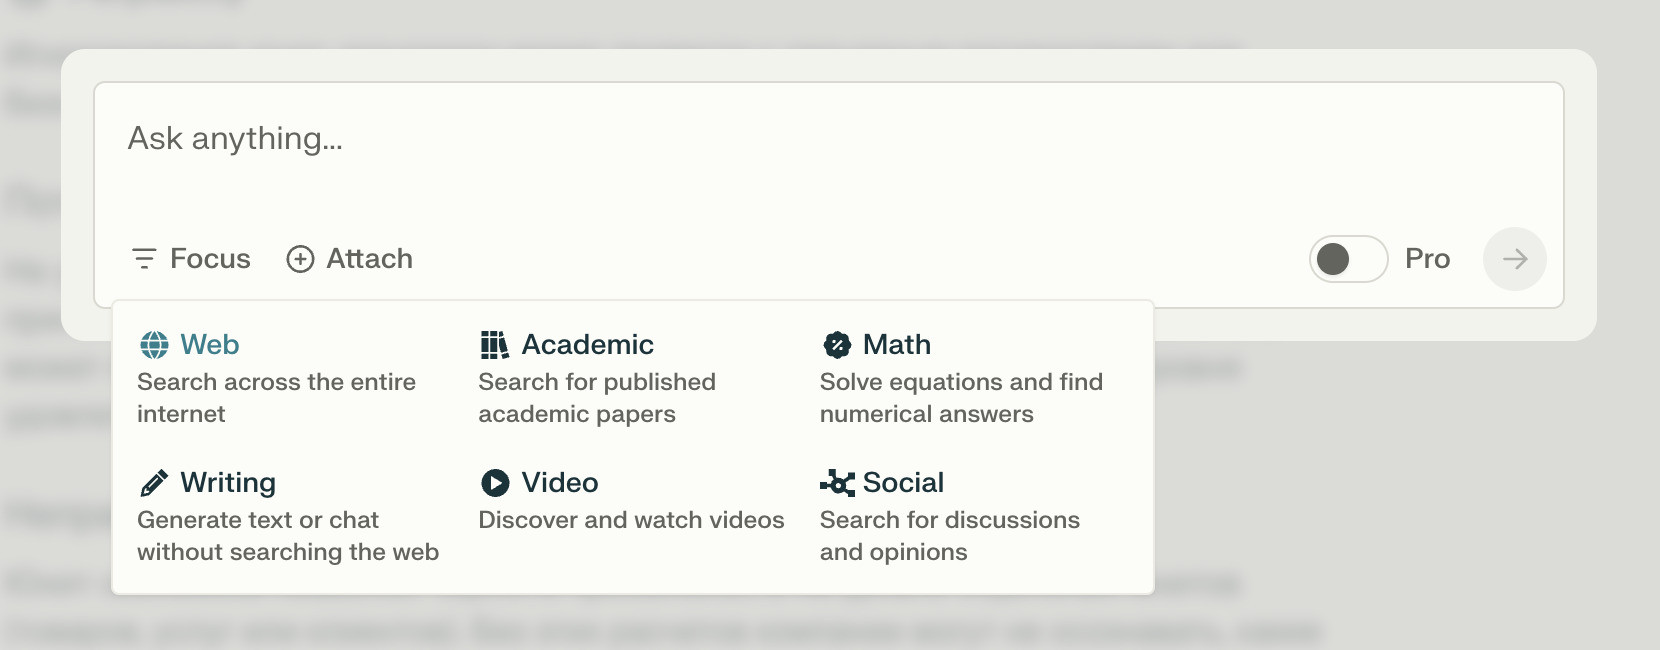Click the Social network nodes icon
The image size is (1660, 650).
coord(837,483)
